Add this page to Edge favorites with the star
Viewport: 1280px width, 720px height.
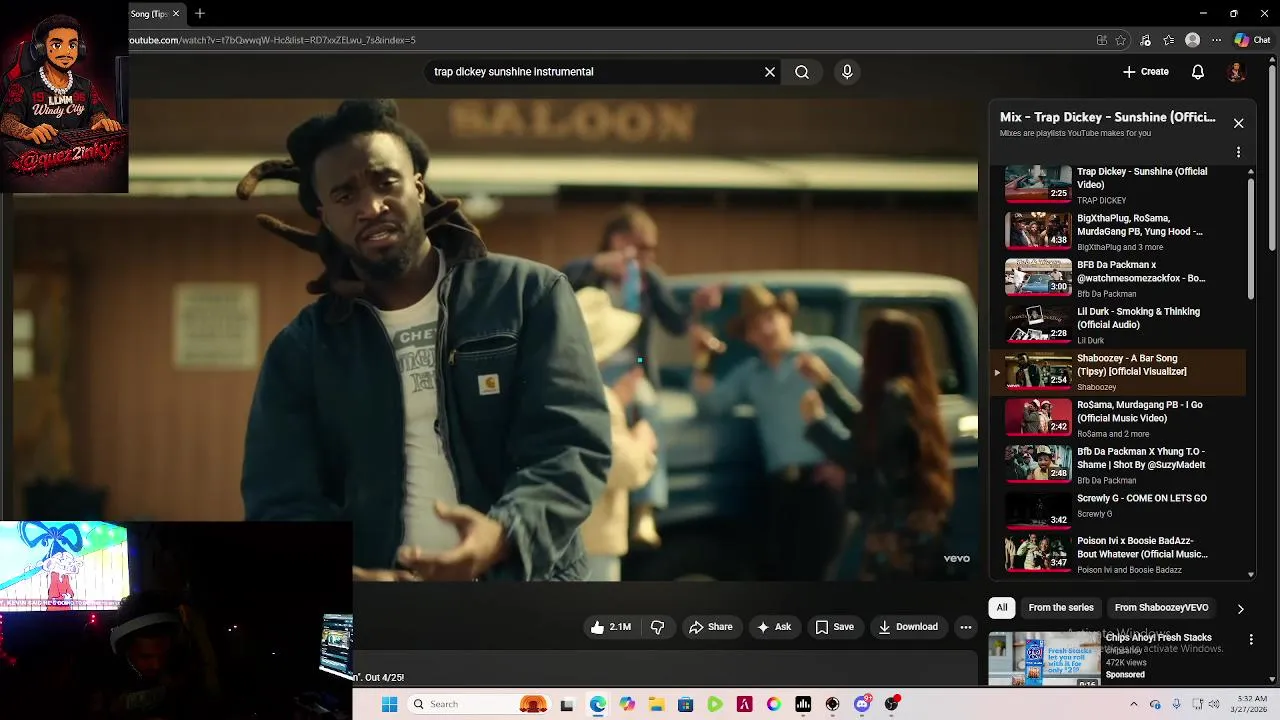(x=1121, y=40)
